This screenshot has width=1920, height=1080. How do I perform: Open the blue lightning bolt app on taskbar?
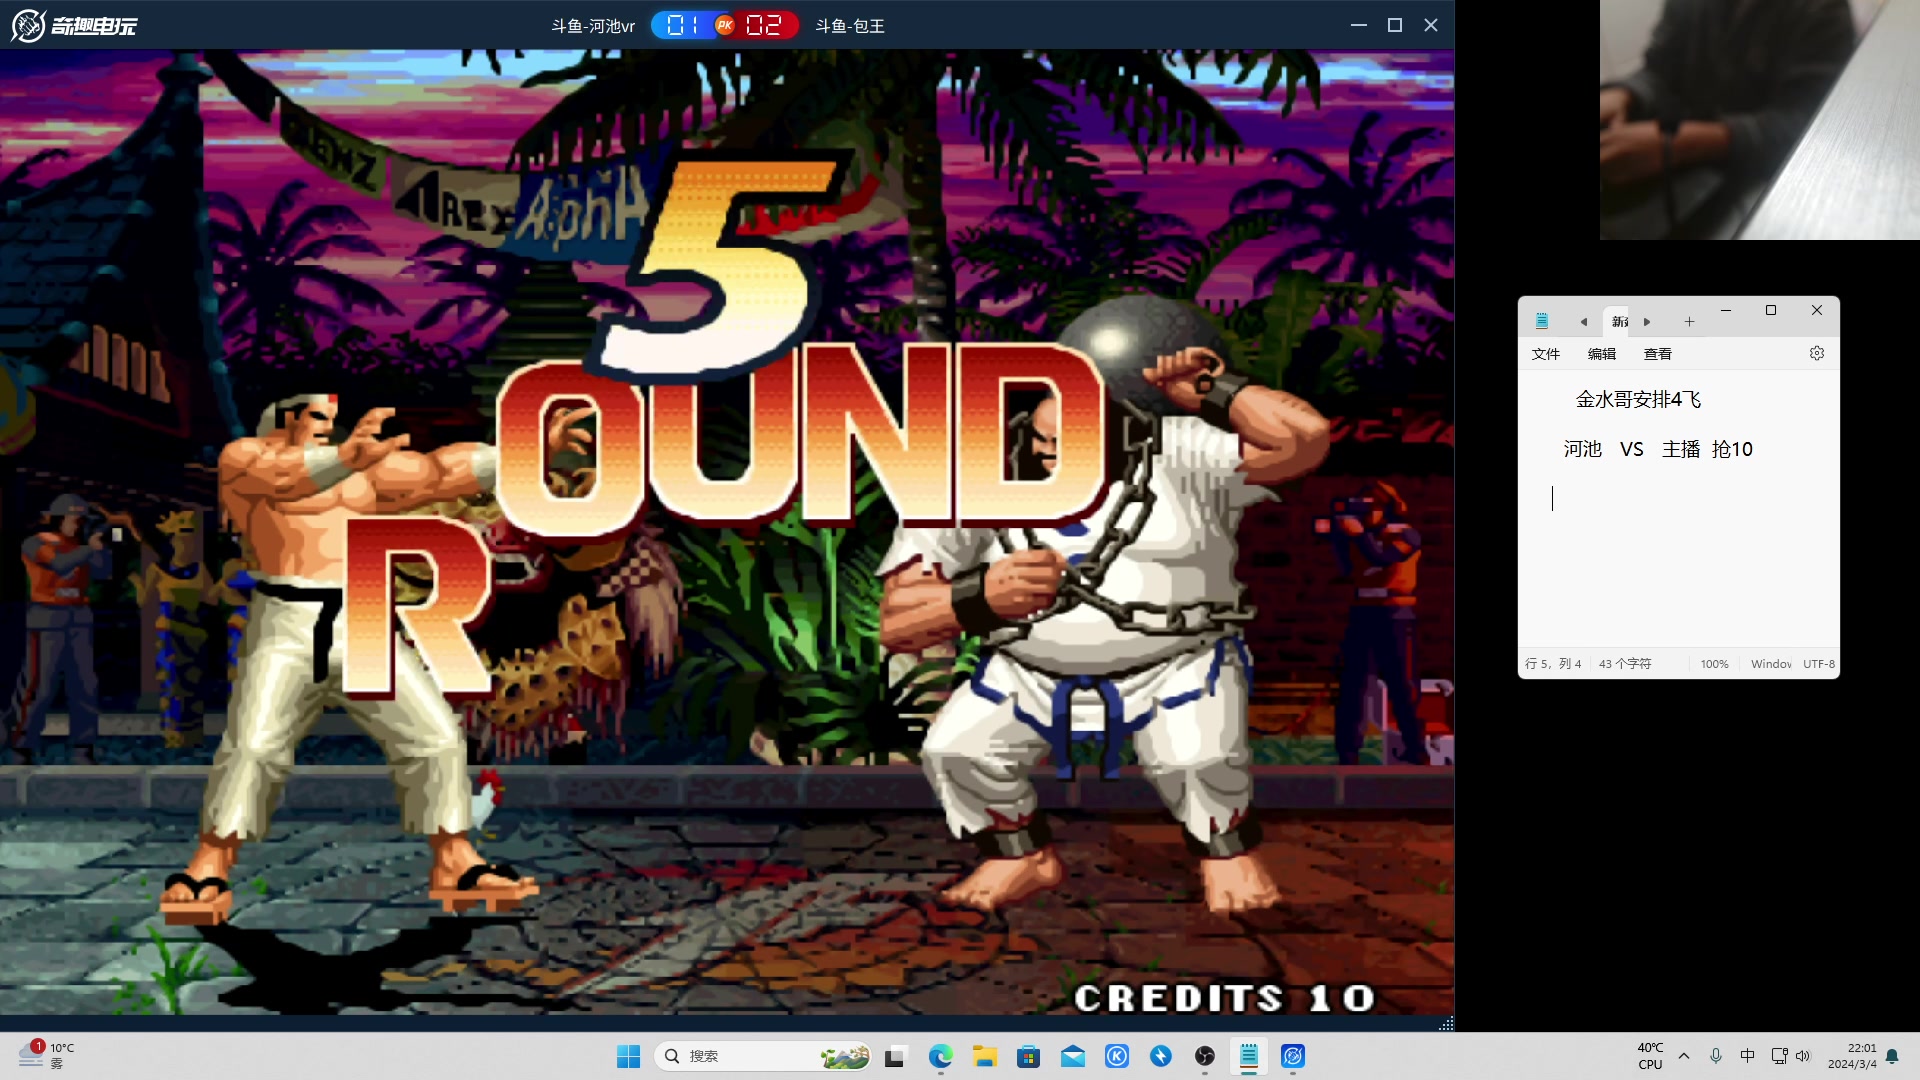click(x=1161, y=1056)
